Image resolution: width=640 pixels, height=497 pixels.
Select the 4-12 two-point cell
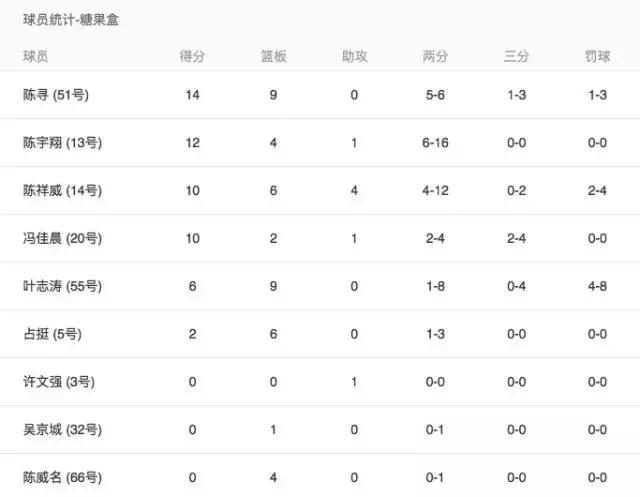[435, 191]
